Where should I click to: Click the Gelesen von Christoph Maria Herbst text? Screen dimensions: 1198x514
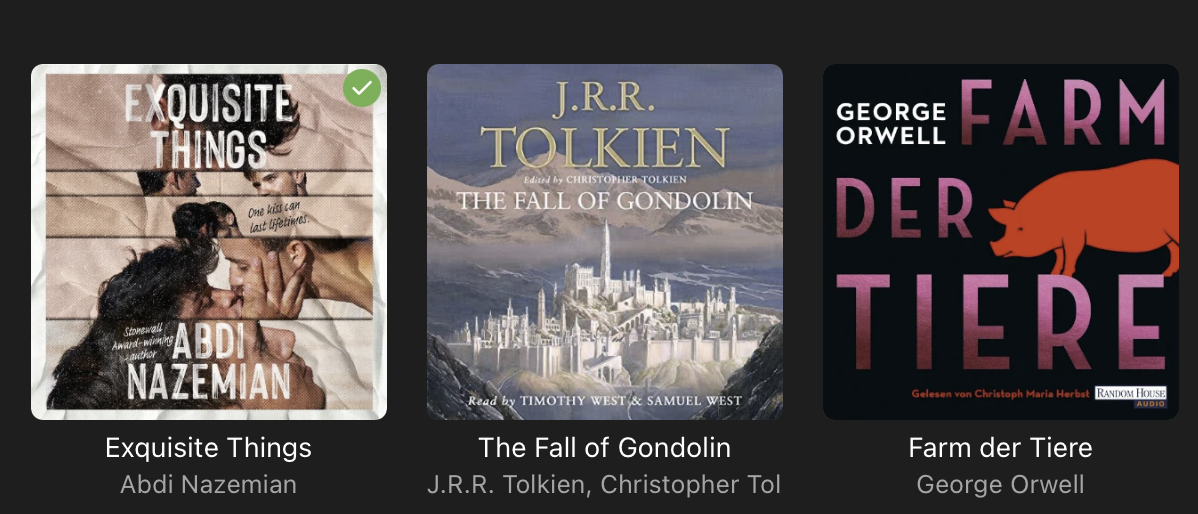click(1000, 394)
